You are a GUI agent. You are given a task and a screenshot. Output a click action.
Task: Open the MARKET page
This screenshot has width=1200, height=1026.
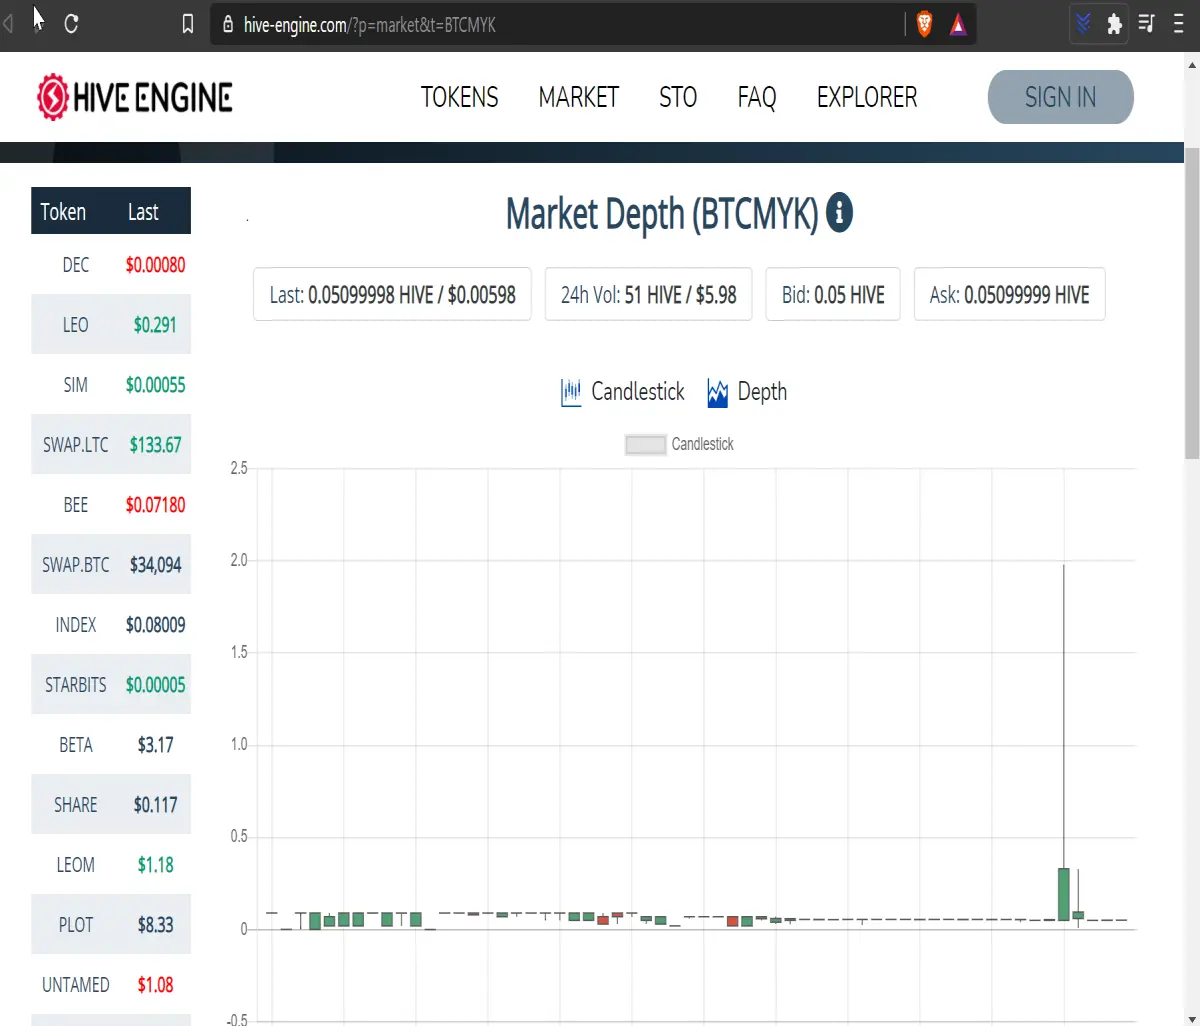pyautogui.click(x=579, y=97)
